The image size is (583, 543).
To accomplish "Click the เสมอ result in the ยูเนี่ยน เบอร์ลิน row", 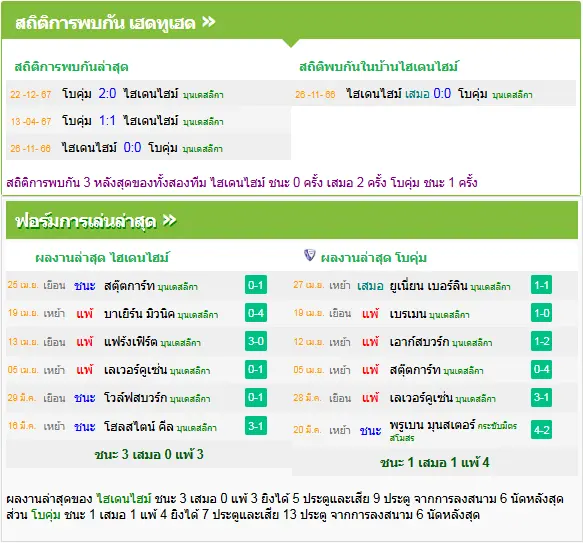I will (x=370, y=286).
